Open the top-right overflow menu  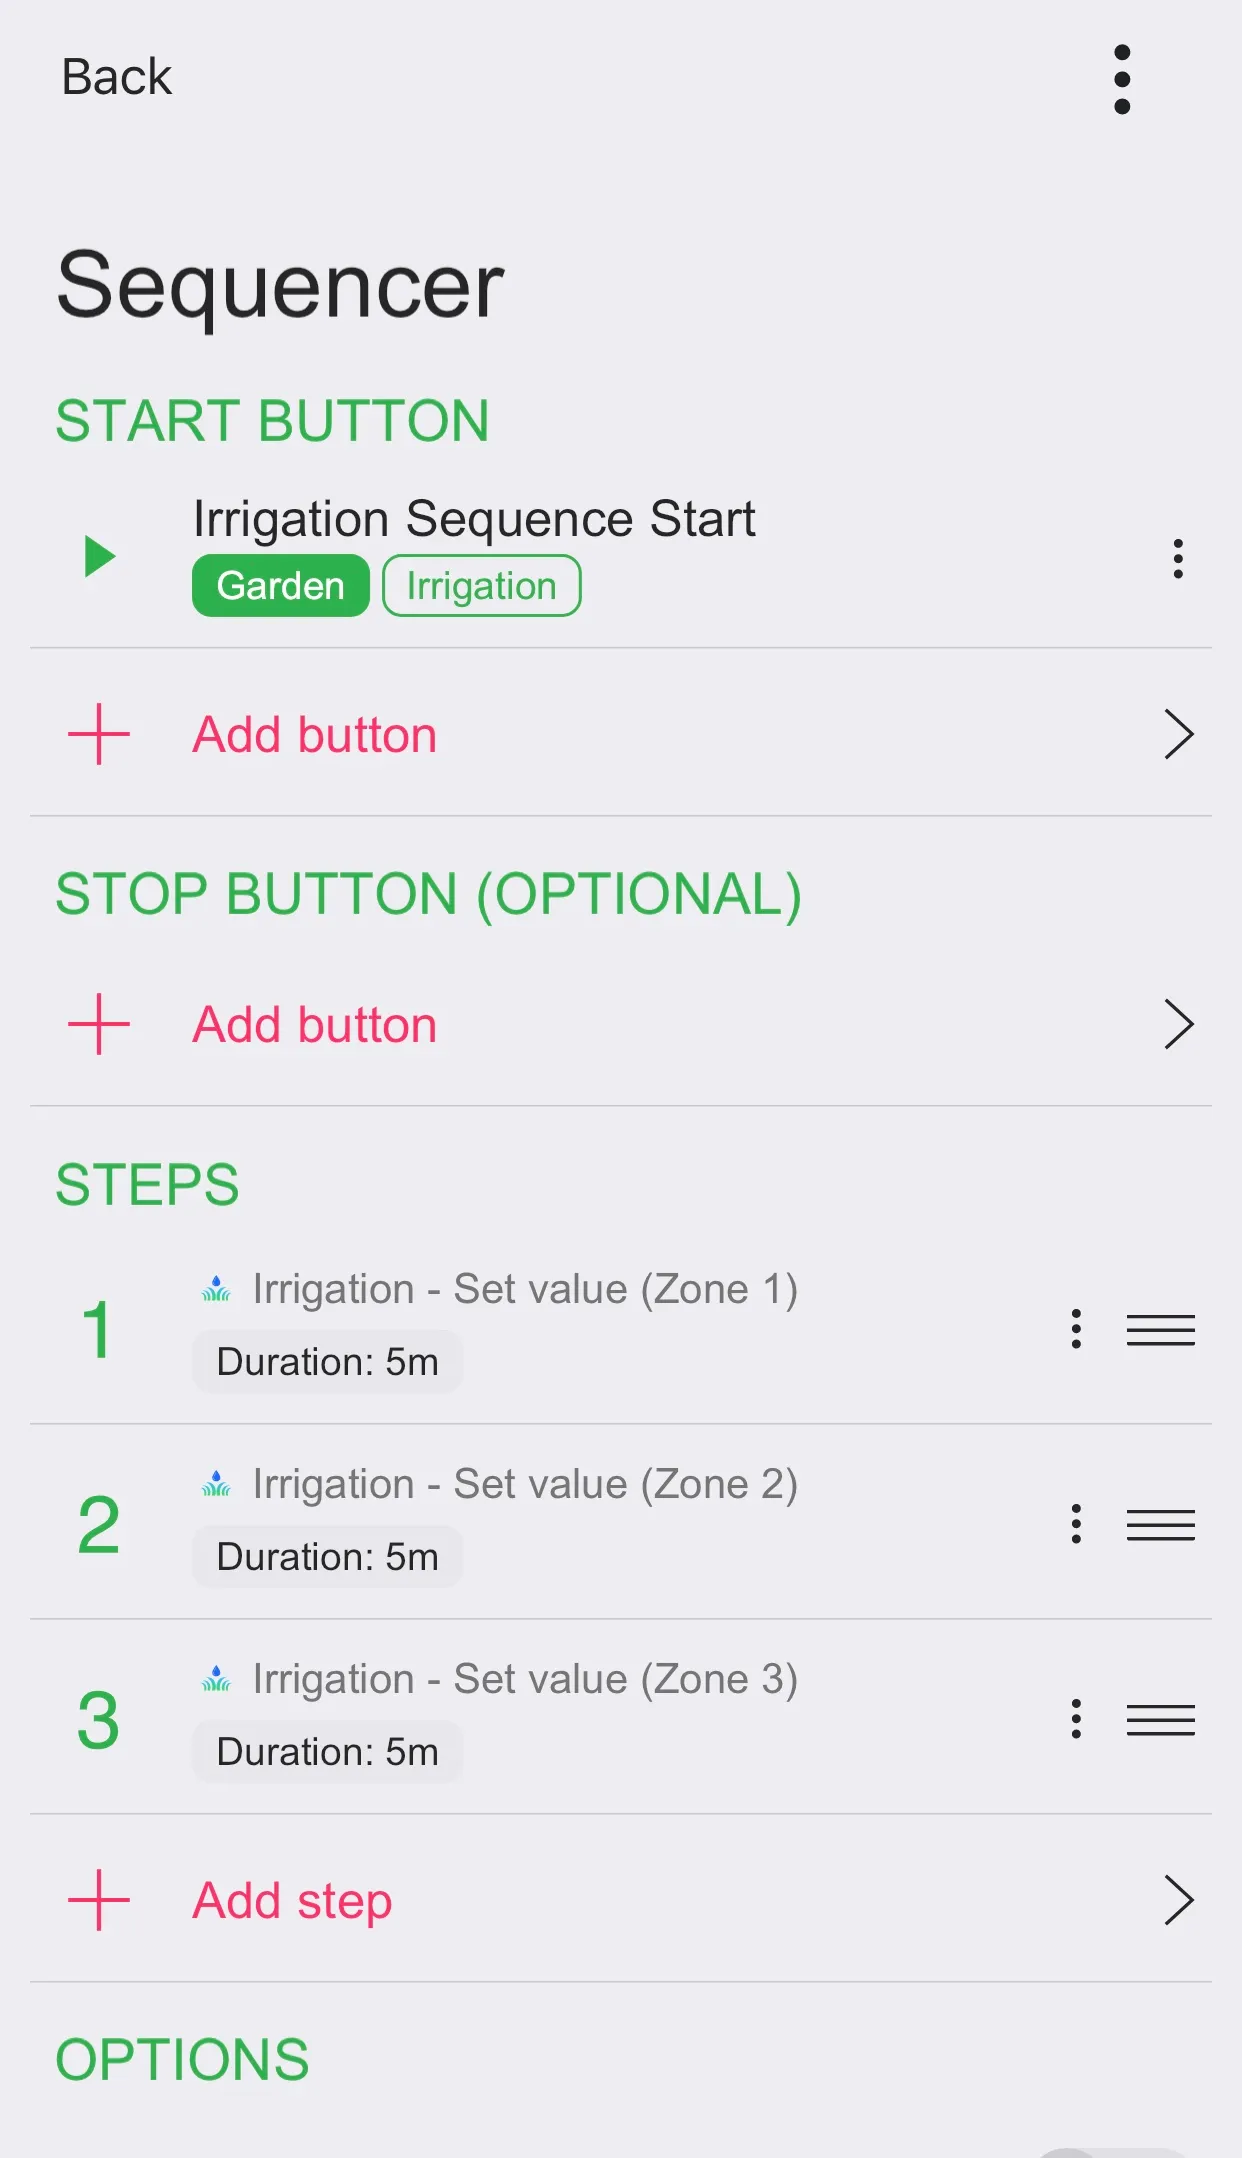[x=1122, y=79]
